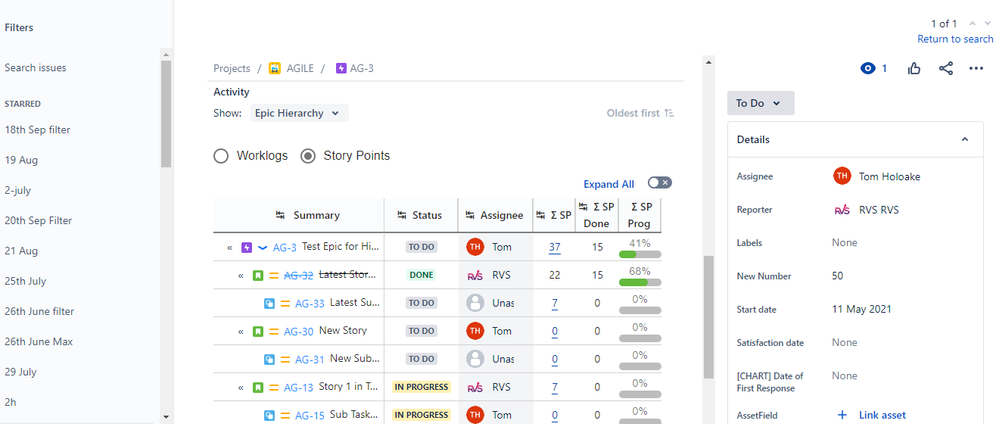
Task: Open the Epic Hierarchy show dropdown
Action: (x=299, y=113)
